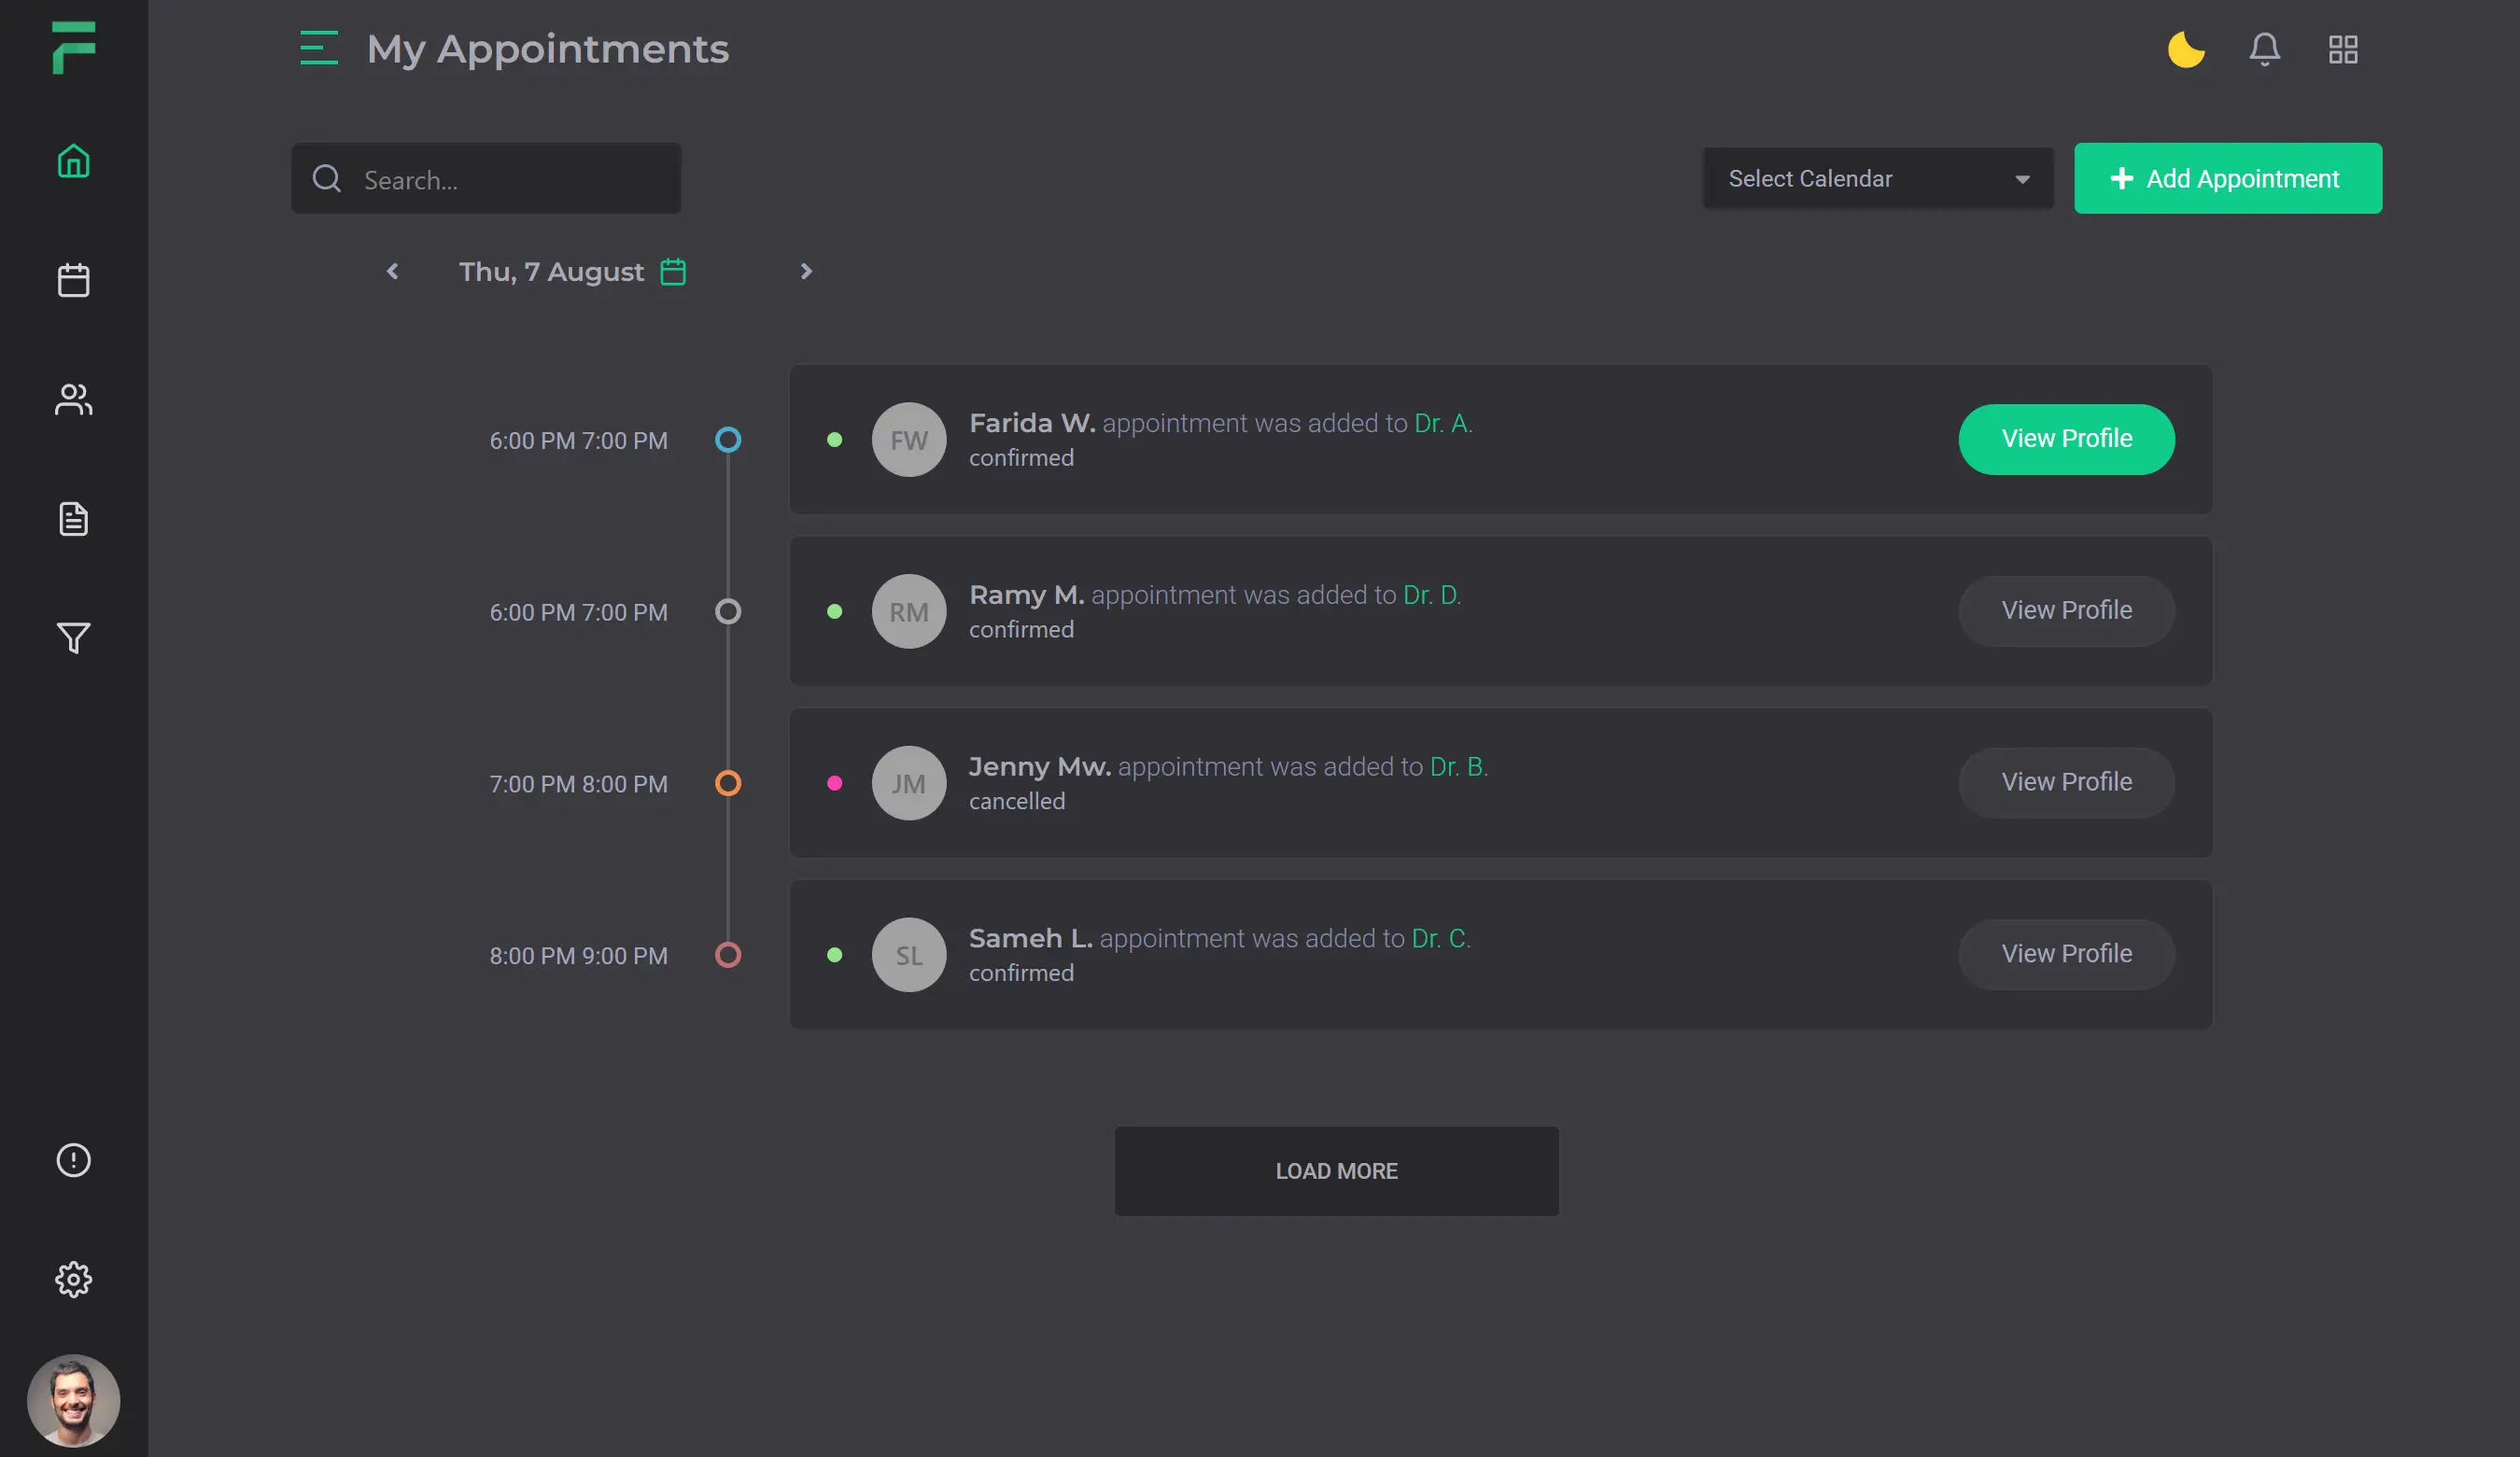View Profile for Jenny Mw.
Image resolution: width=2520 pixels, height=1457 pixels.
pos(2066,782)
